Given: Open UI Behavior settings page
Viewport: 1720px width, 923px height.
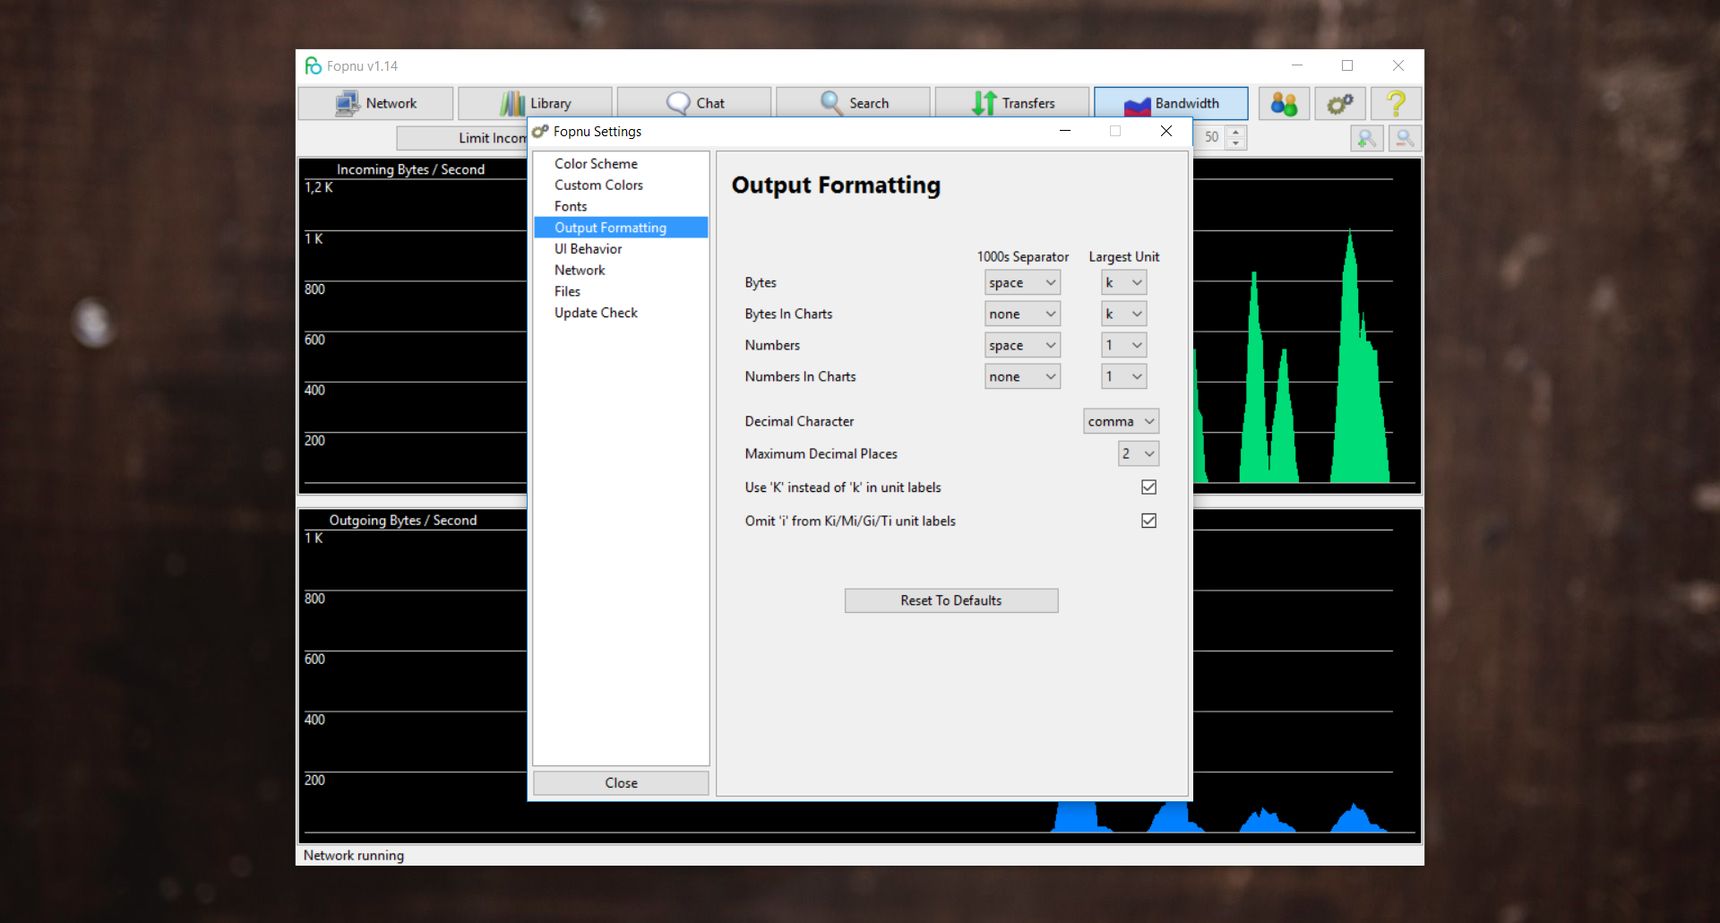Looking at the screenshot, I should 588,249.
